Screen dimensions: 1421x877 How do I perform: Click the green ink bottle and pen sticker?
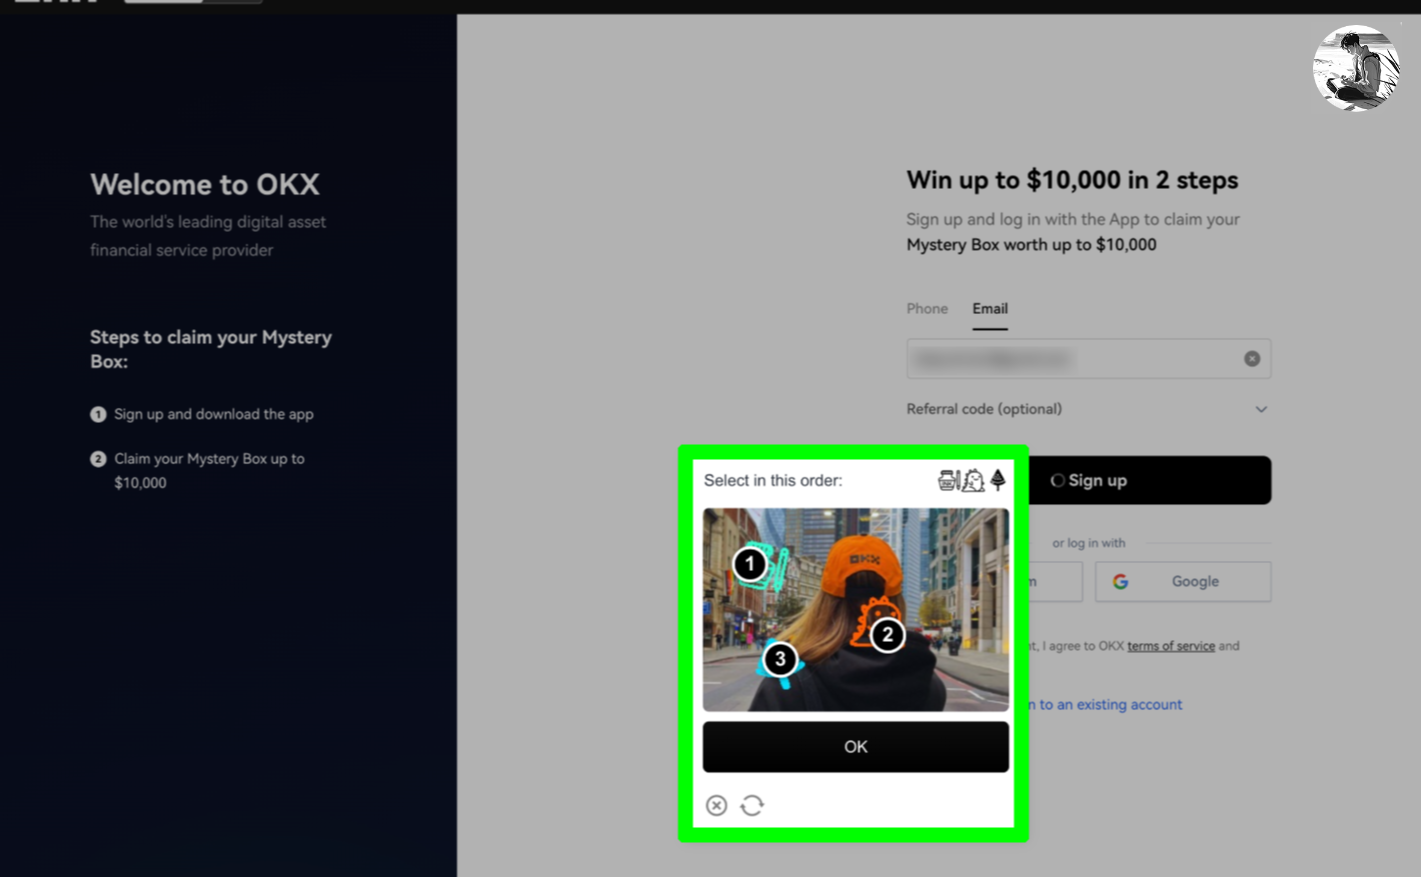(x=763, y=565)
